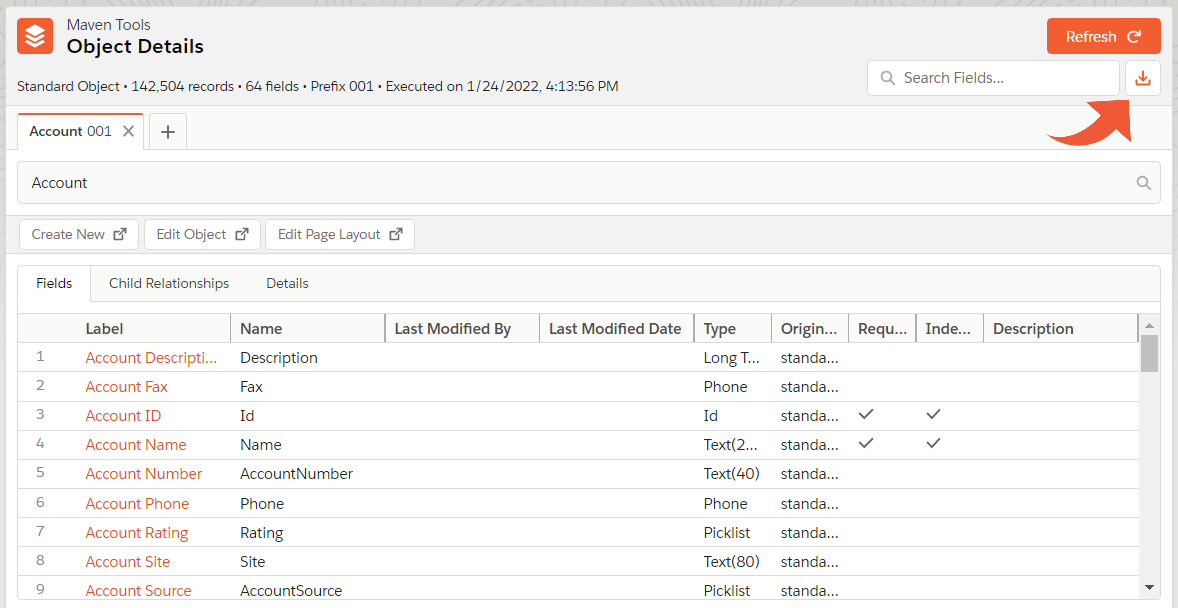Click the Long T... type cell
Screen dimensions: 1178x608
(732, 358)
